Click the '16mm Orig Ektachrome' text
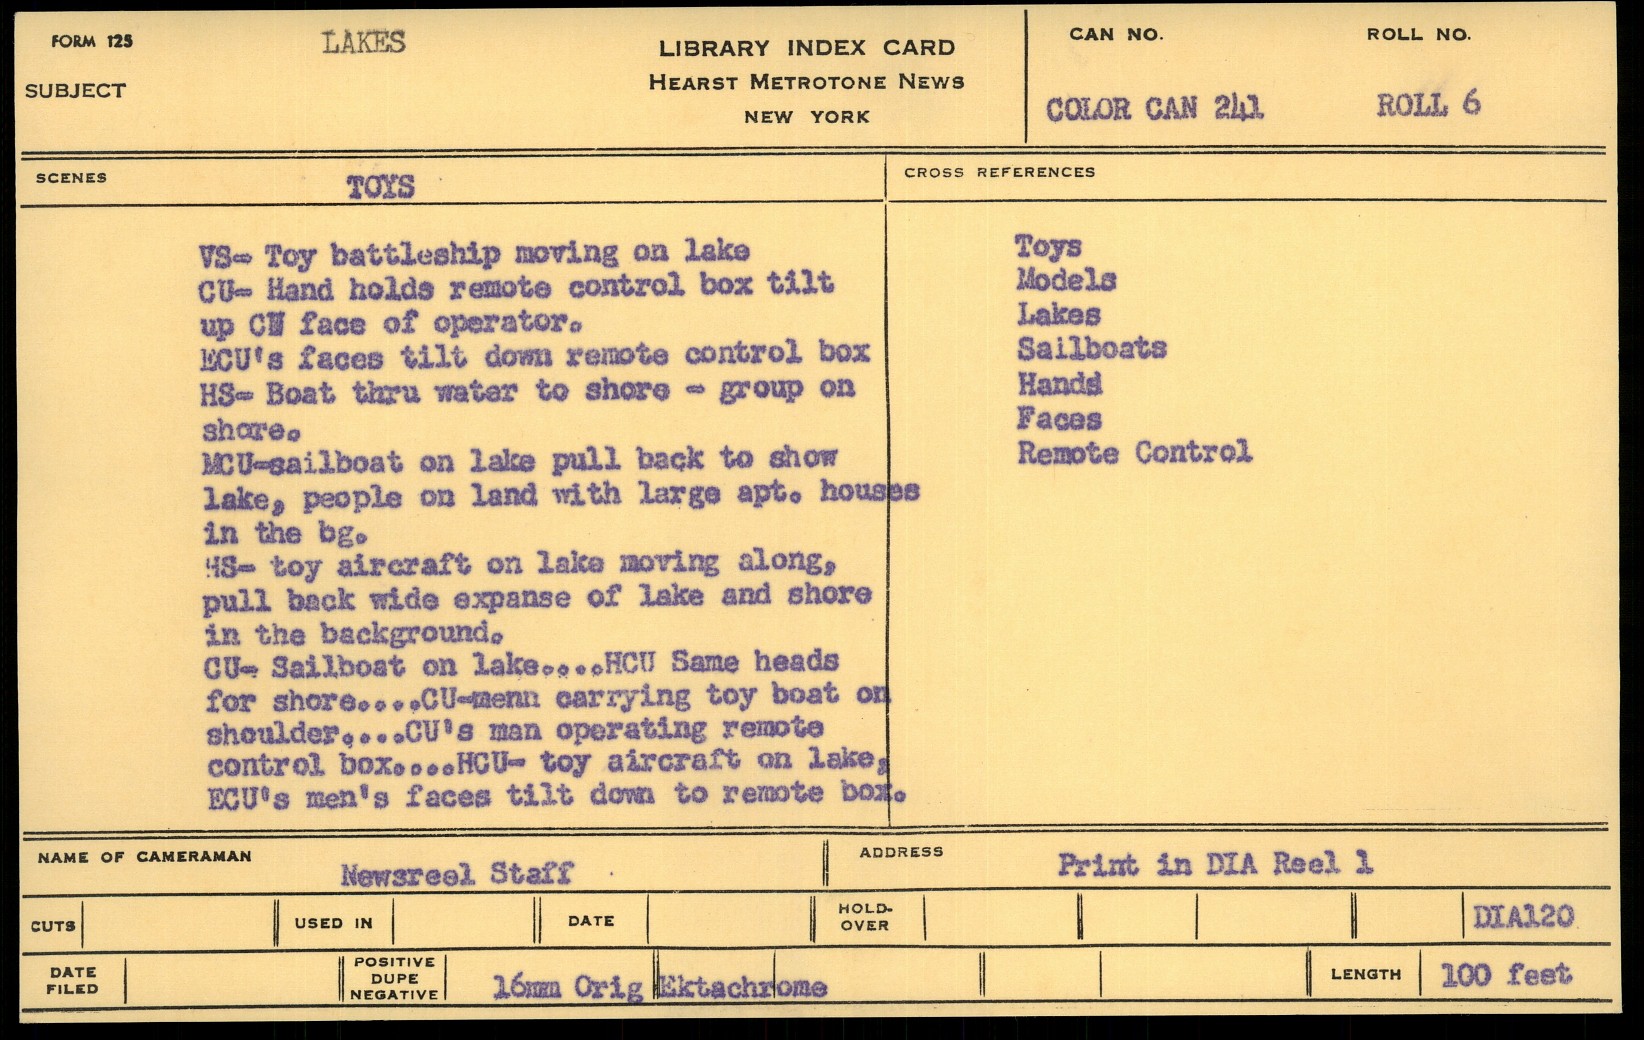Screen dimensions: 1644x1040 660,988
